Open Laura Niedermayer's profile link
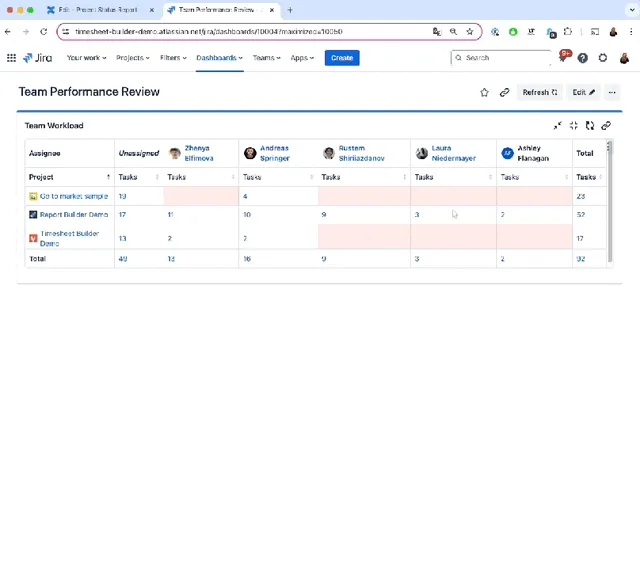640x570 pixels. [x=453, y=153]
